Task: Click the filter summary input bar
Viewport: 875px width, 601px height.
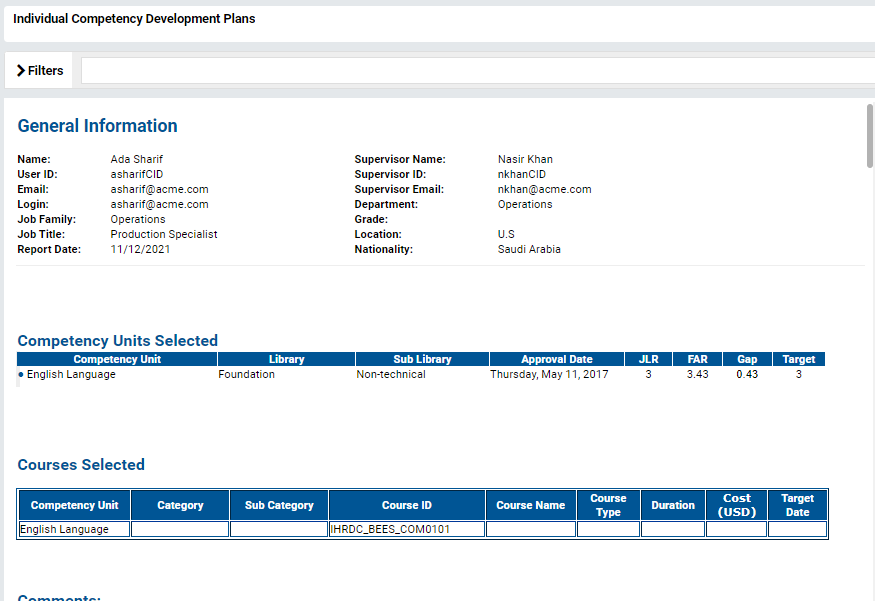Action: coord(478,70)
